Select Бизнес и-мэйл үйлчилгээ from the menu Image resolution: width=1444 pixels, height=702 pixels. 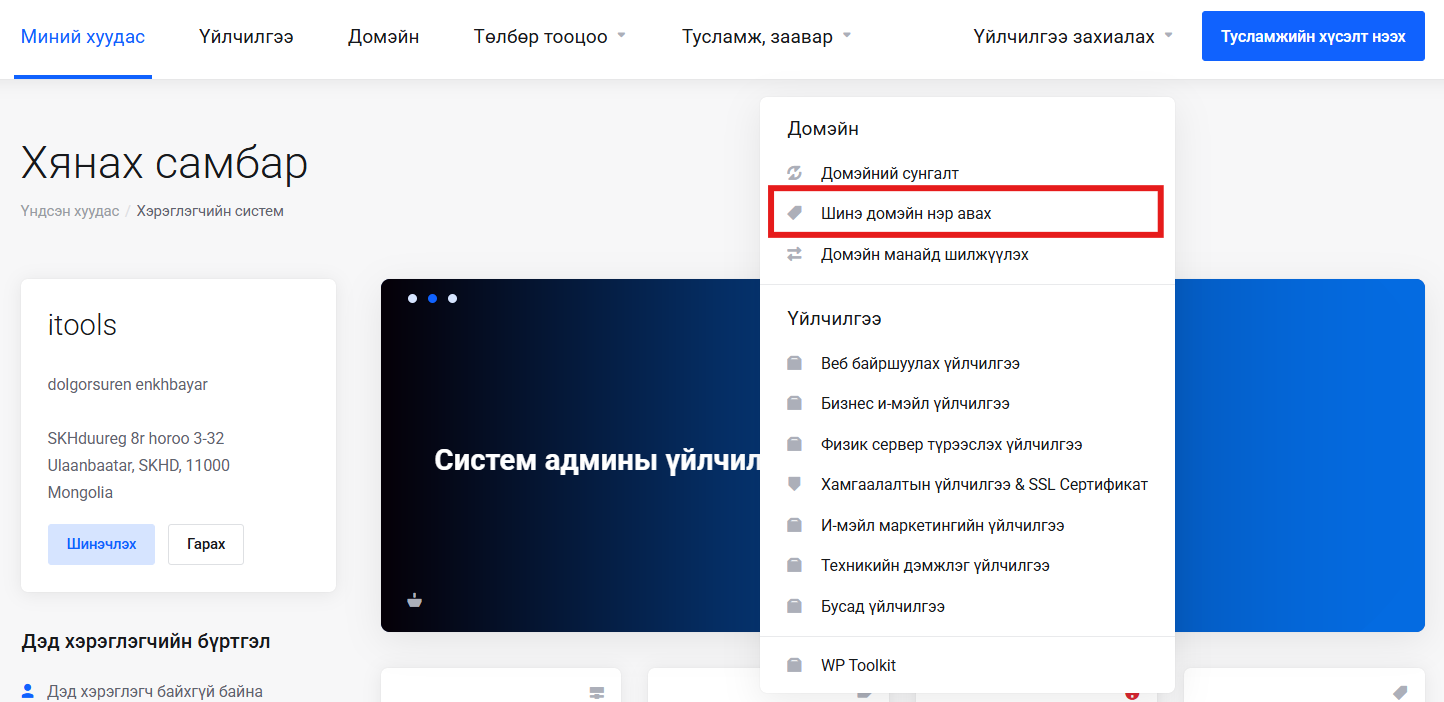915,404
